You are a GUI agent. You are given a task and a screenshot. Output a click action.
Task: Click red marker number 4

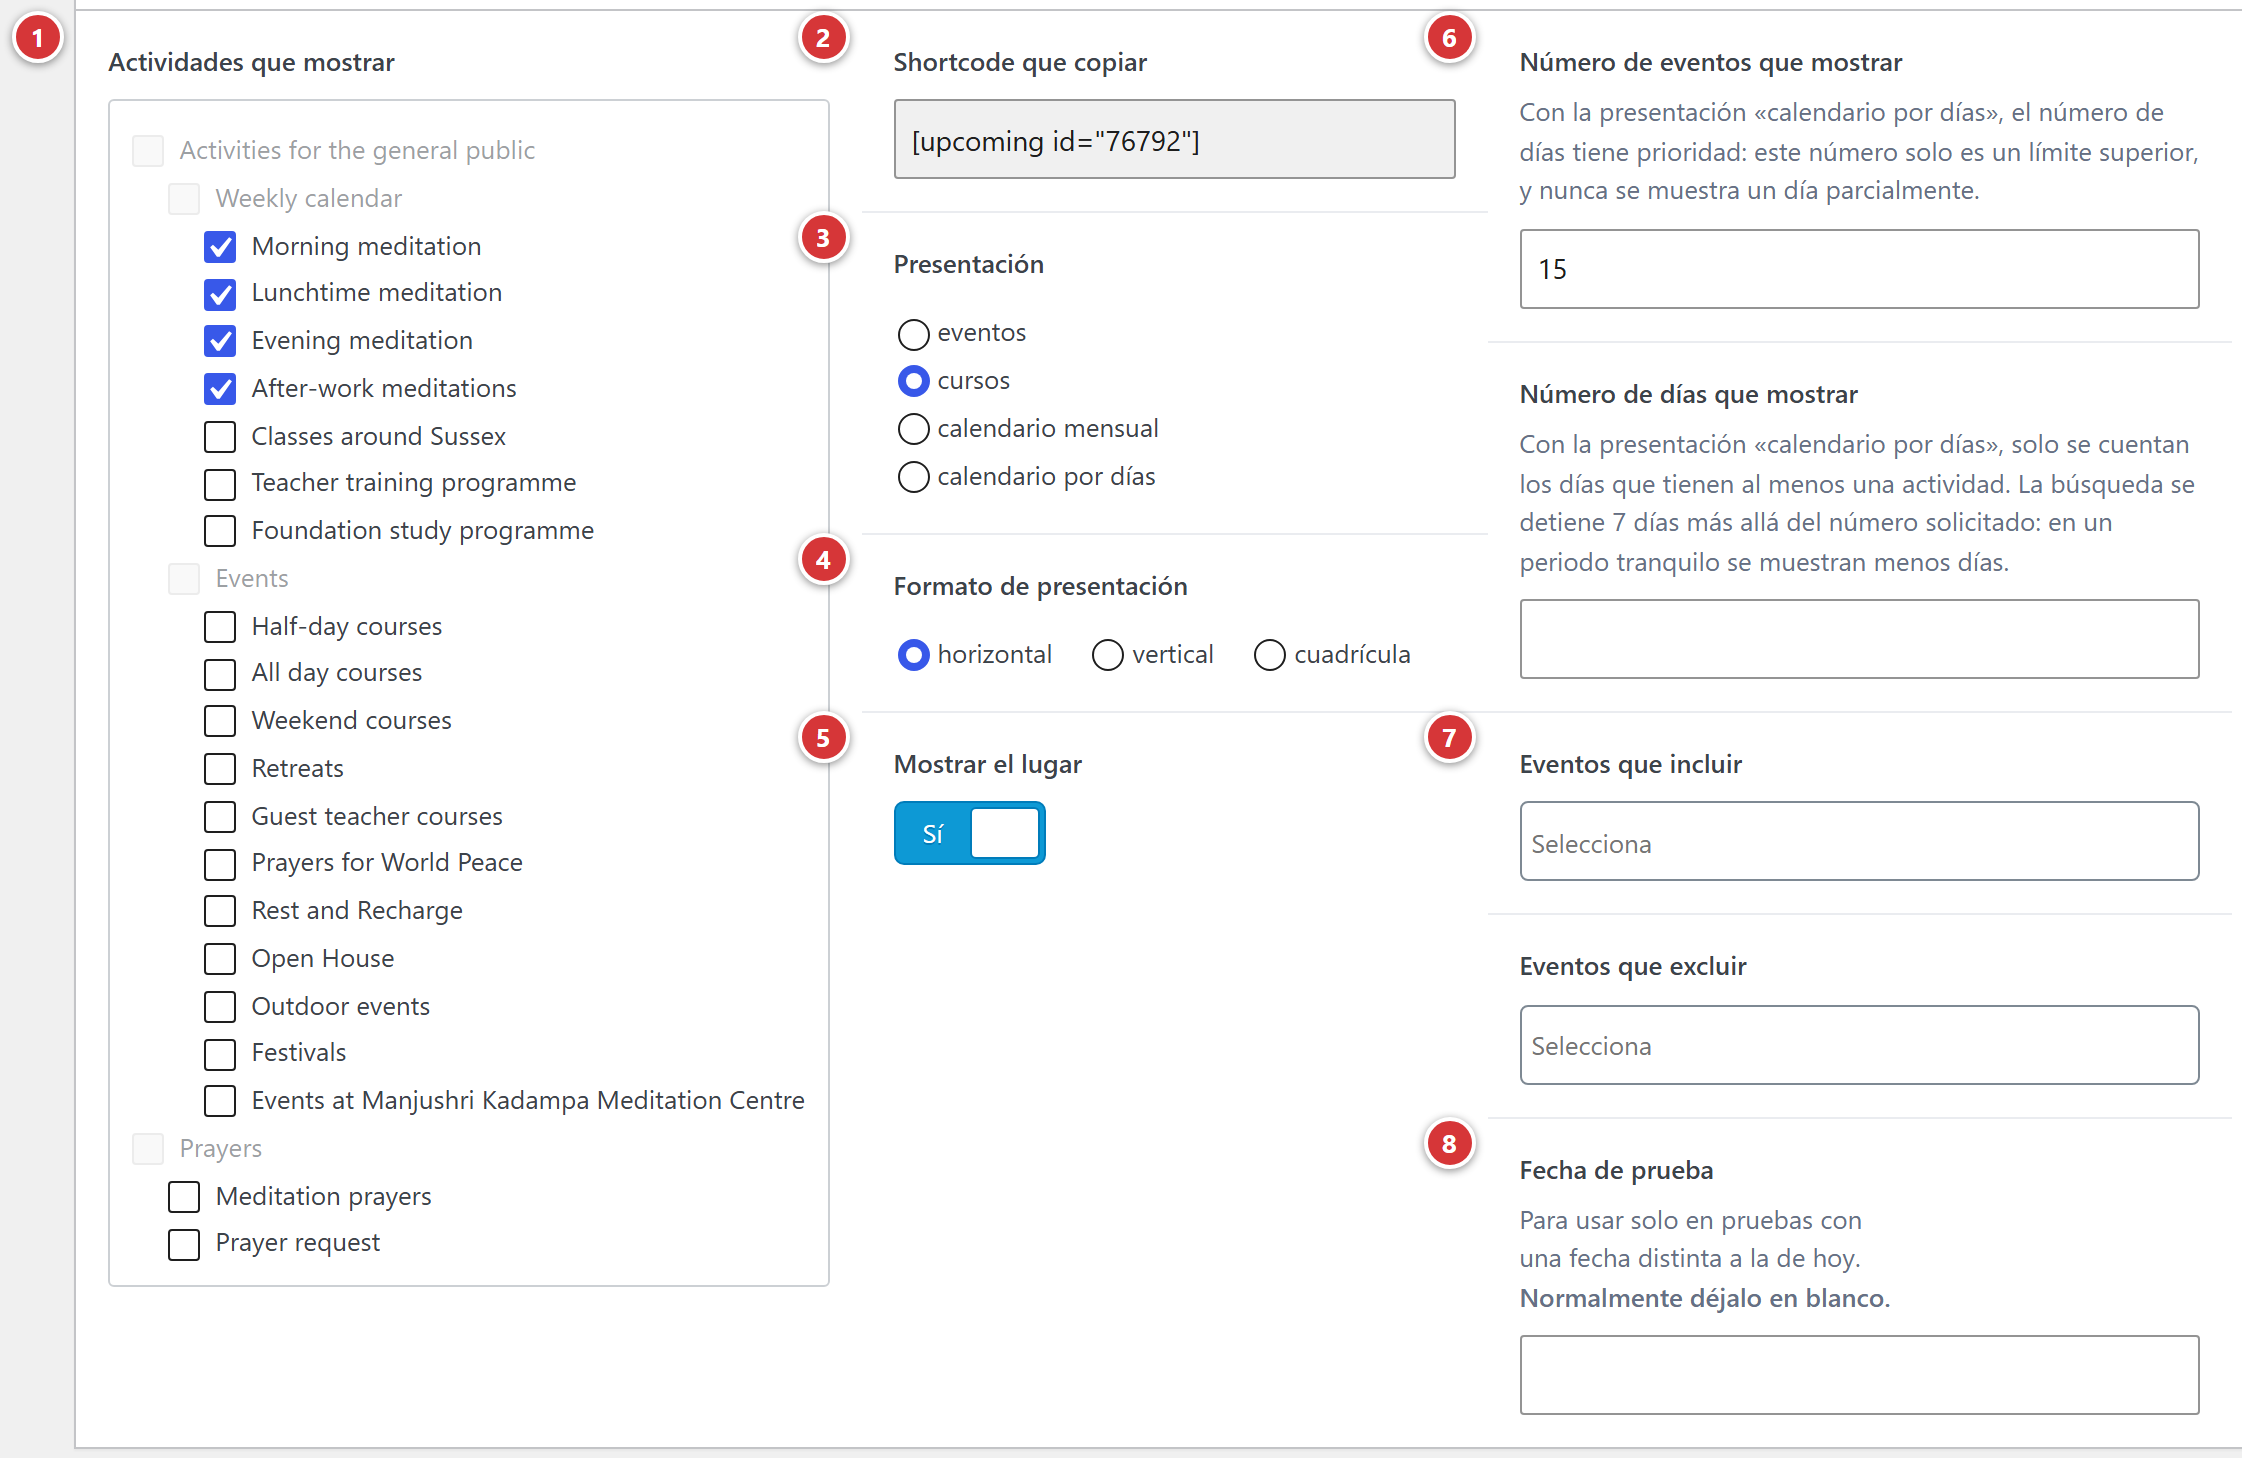pyautogui.click(x=823, y=560)
